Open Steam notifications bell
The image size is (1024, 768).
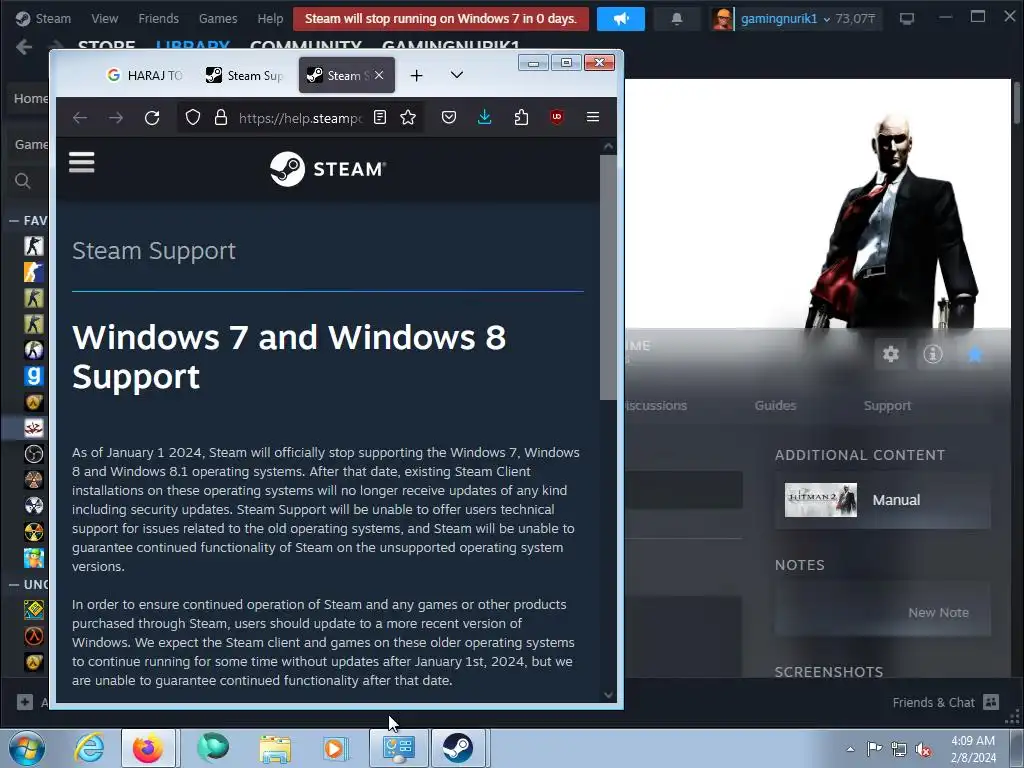click(677, 19)
